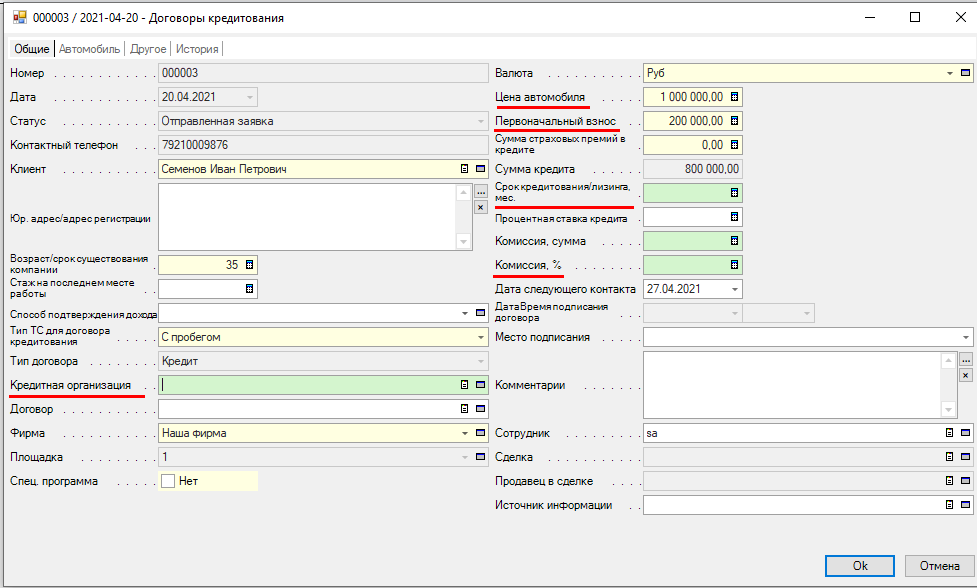Click calculator icon in Первоначальный взнос field
Screen dimensions: 977x588
[x=734, y=121]
